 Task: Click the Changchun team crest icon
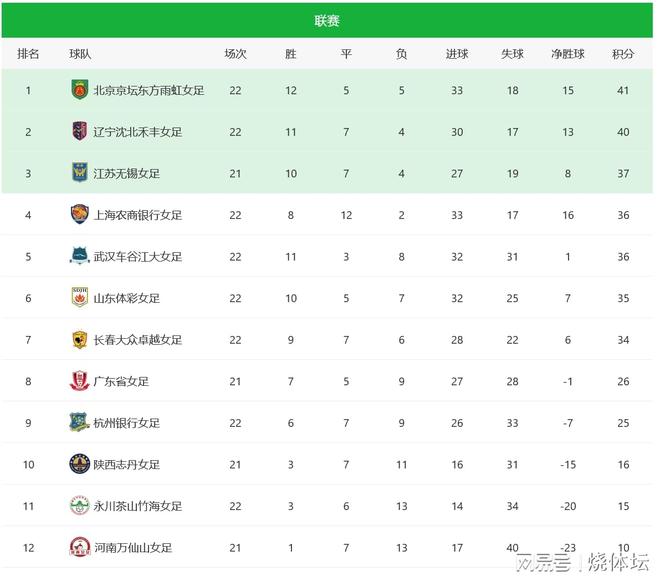point(79,339)
